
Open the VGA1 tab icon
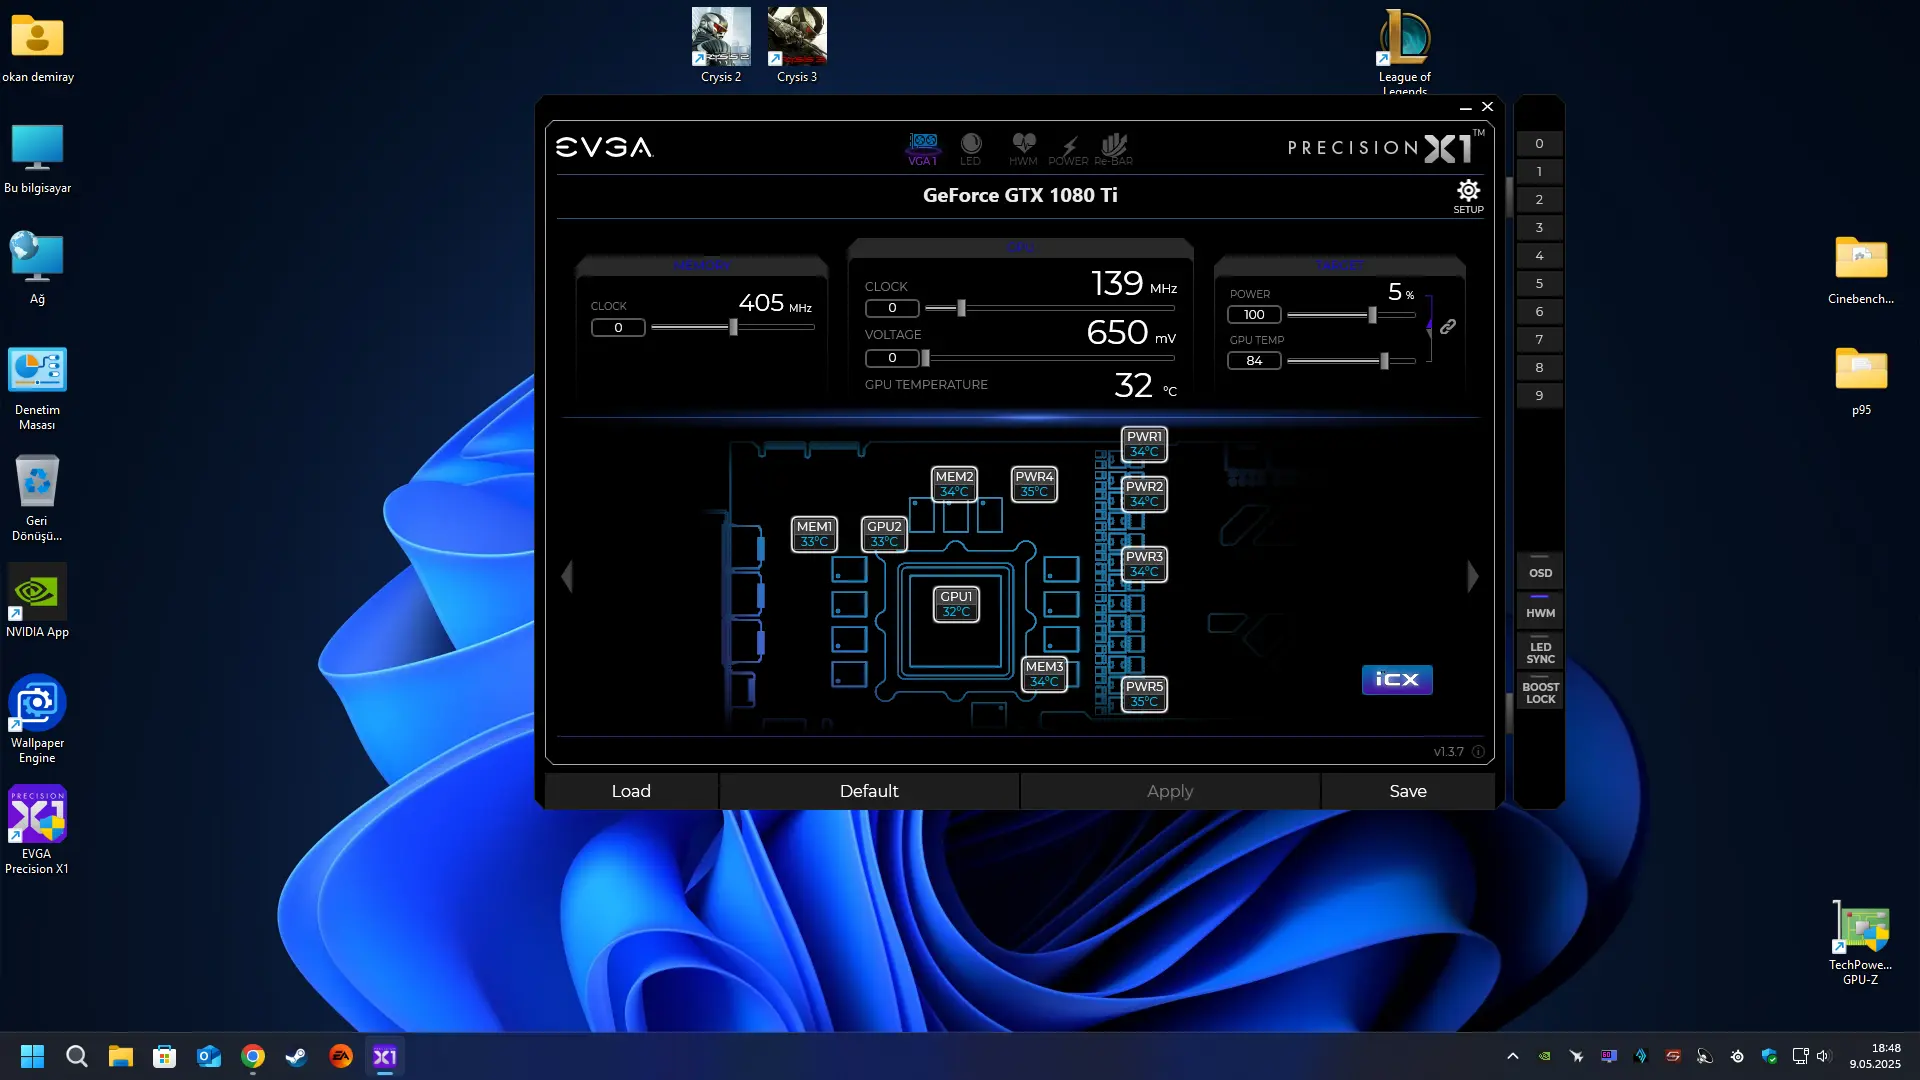923,148
